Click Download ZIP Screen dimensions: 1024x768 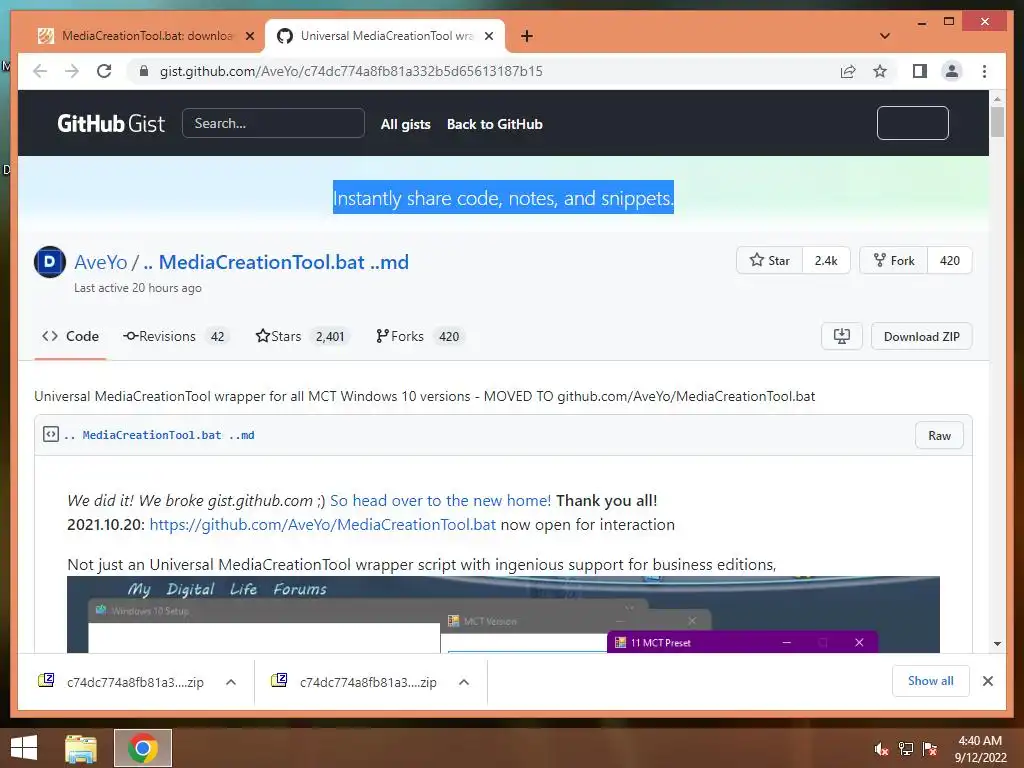tap(921, 336)
